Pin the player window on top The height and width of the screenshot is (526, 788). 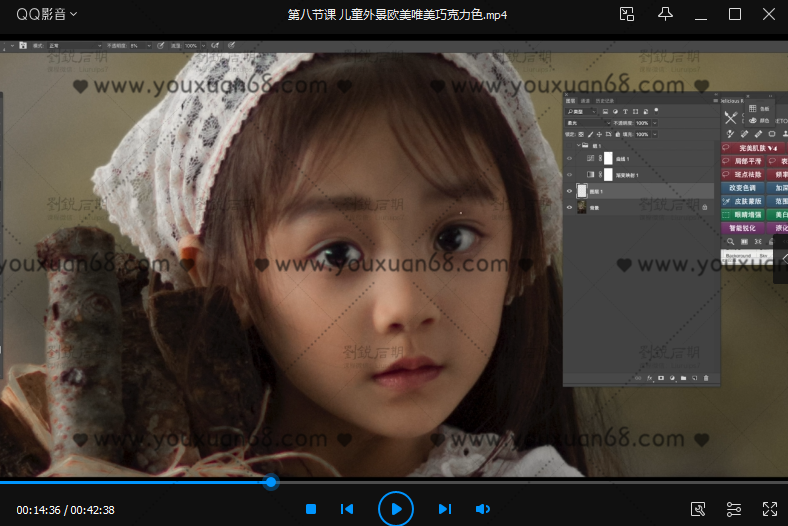665,14
